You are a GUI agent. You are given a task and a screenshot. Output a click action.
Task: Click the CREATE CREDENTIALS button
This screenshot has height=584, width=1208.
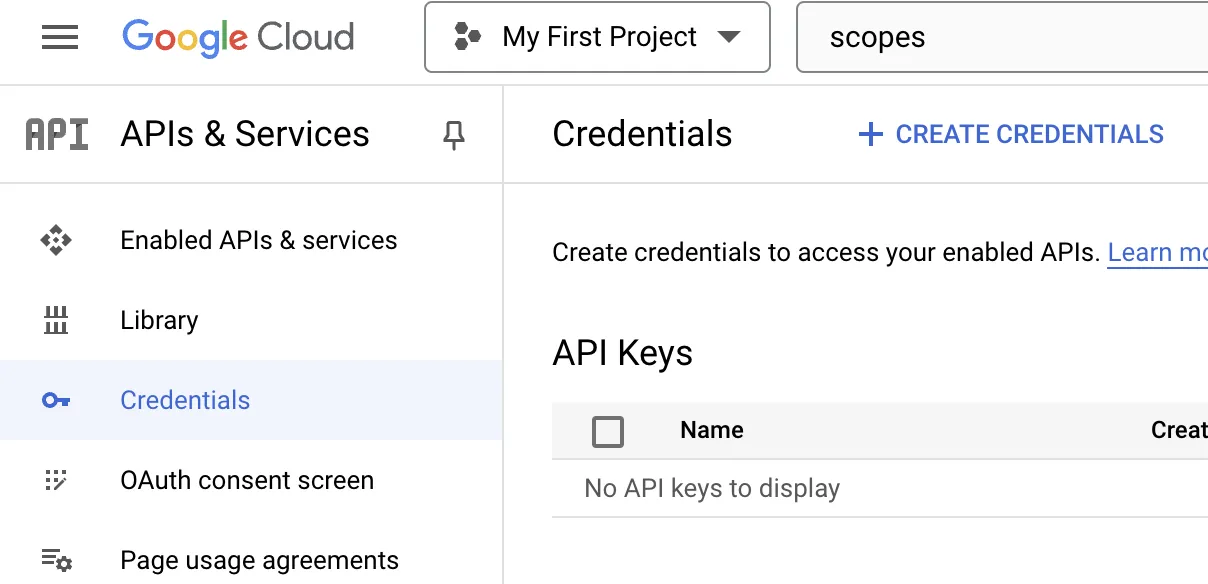click(x=1011, y=134)
